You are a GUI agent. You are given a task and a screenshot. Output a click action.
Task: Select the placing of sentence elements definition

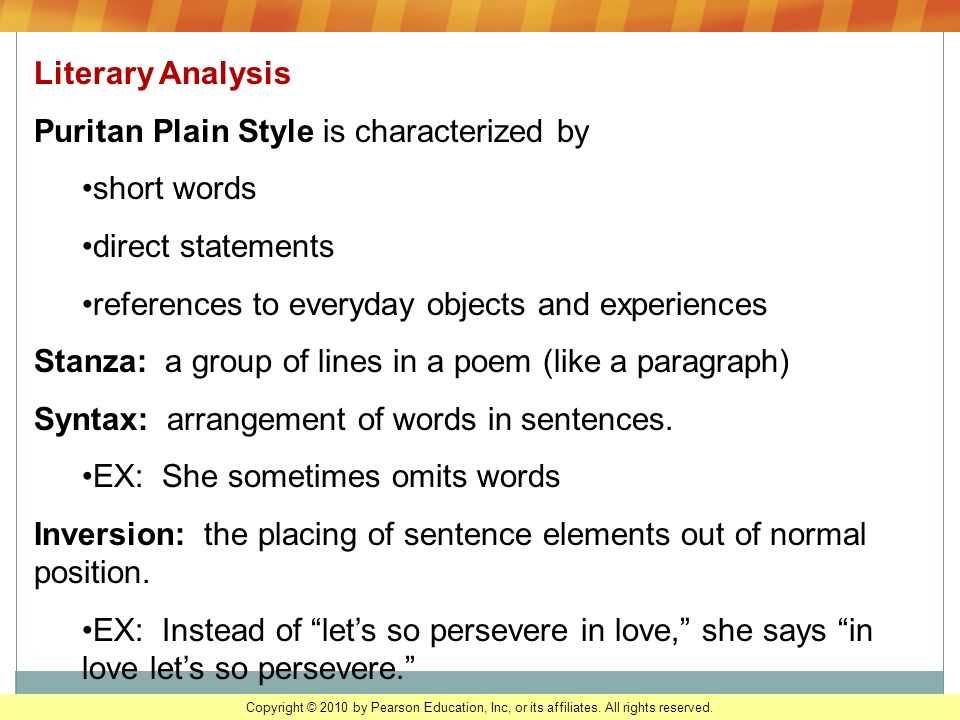(534, 534)
